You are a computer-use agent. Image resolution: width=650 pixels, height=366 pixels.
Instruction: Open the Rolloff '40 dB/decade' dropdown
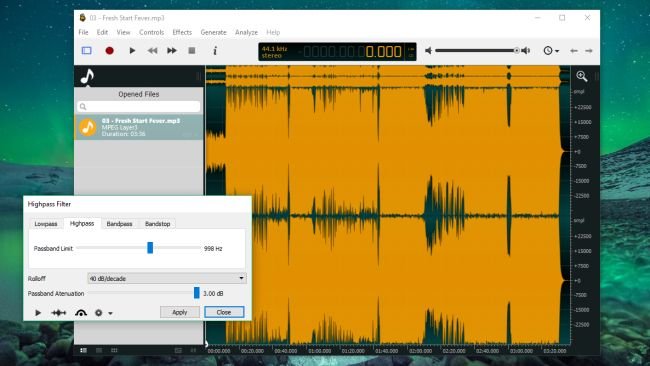point(167,278)
